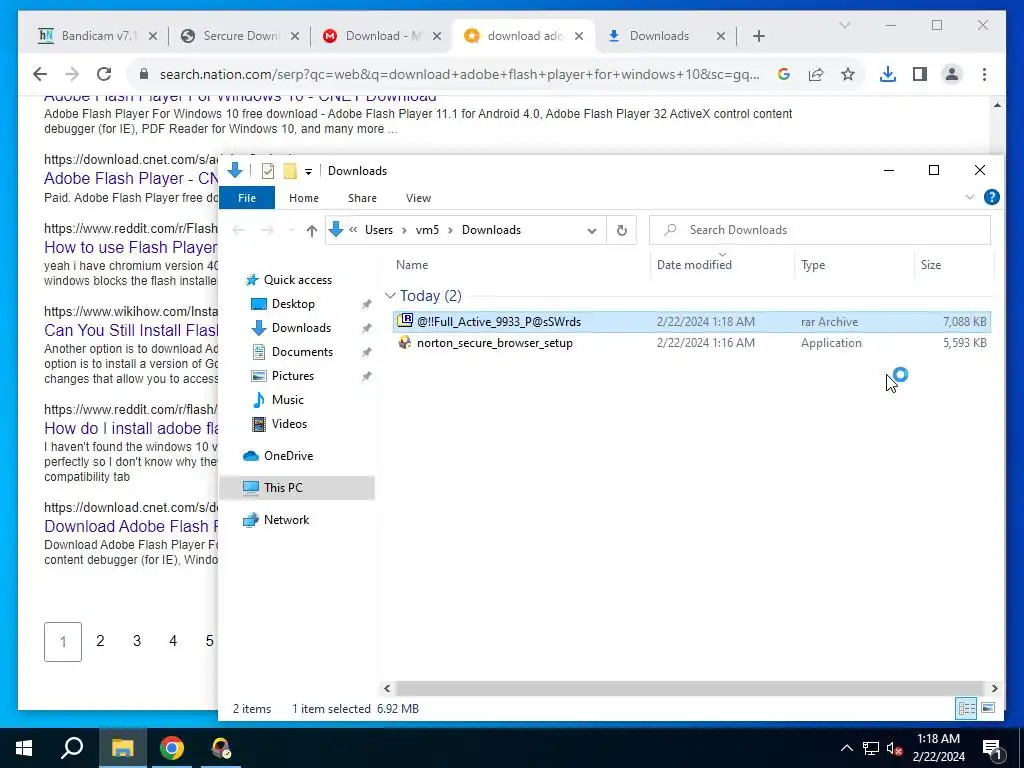Open taskbar Search magnifier
This screenshot has height=768, width=1024.
[x=72, y=748]
